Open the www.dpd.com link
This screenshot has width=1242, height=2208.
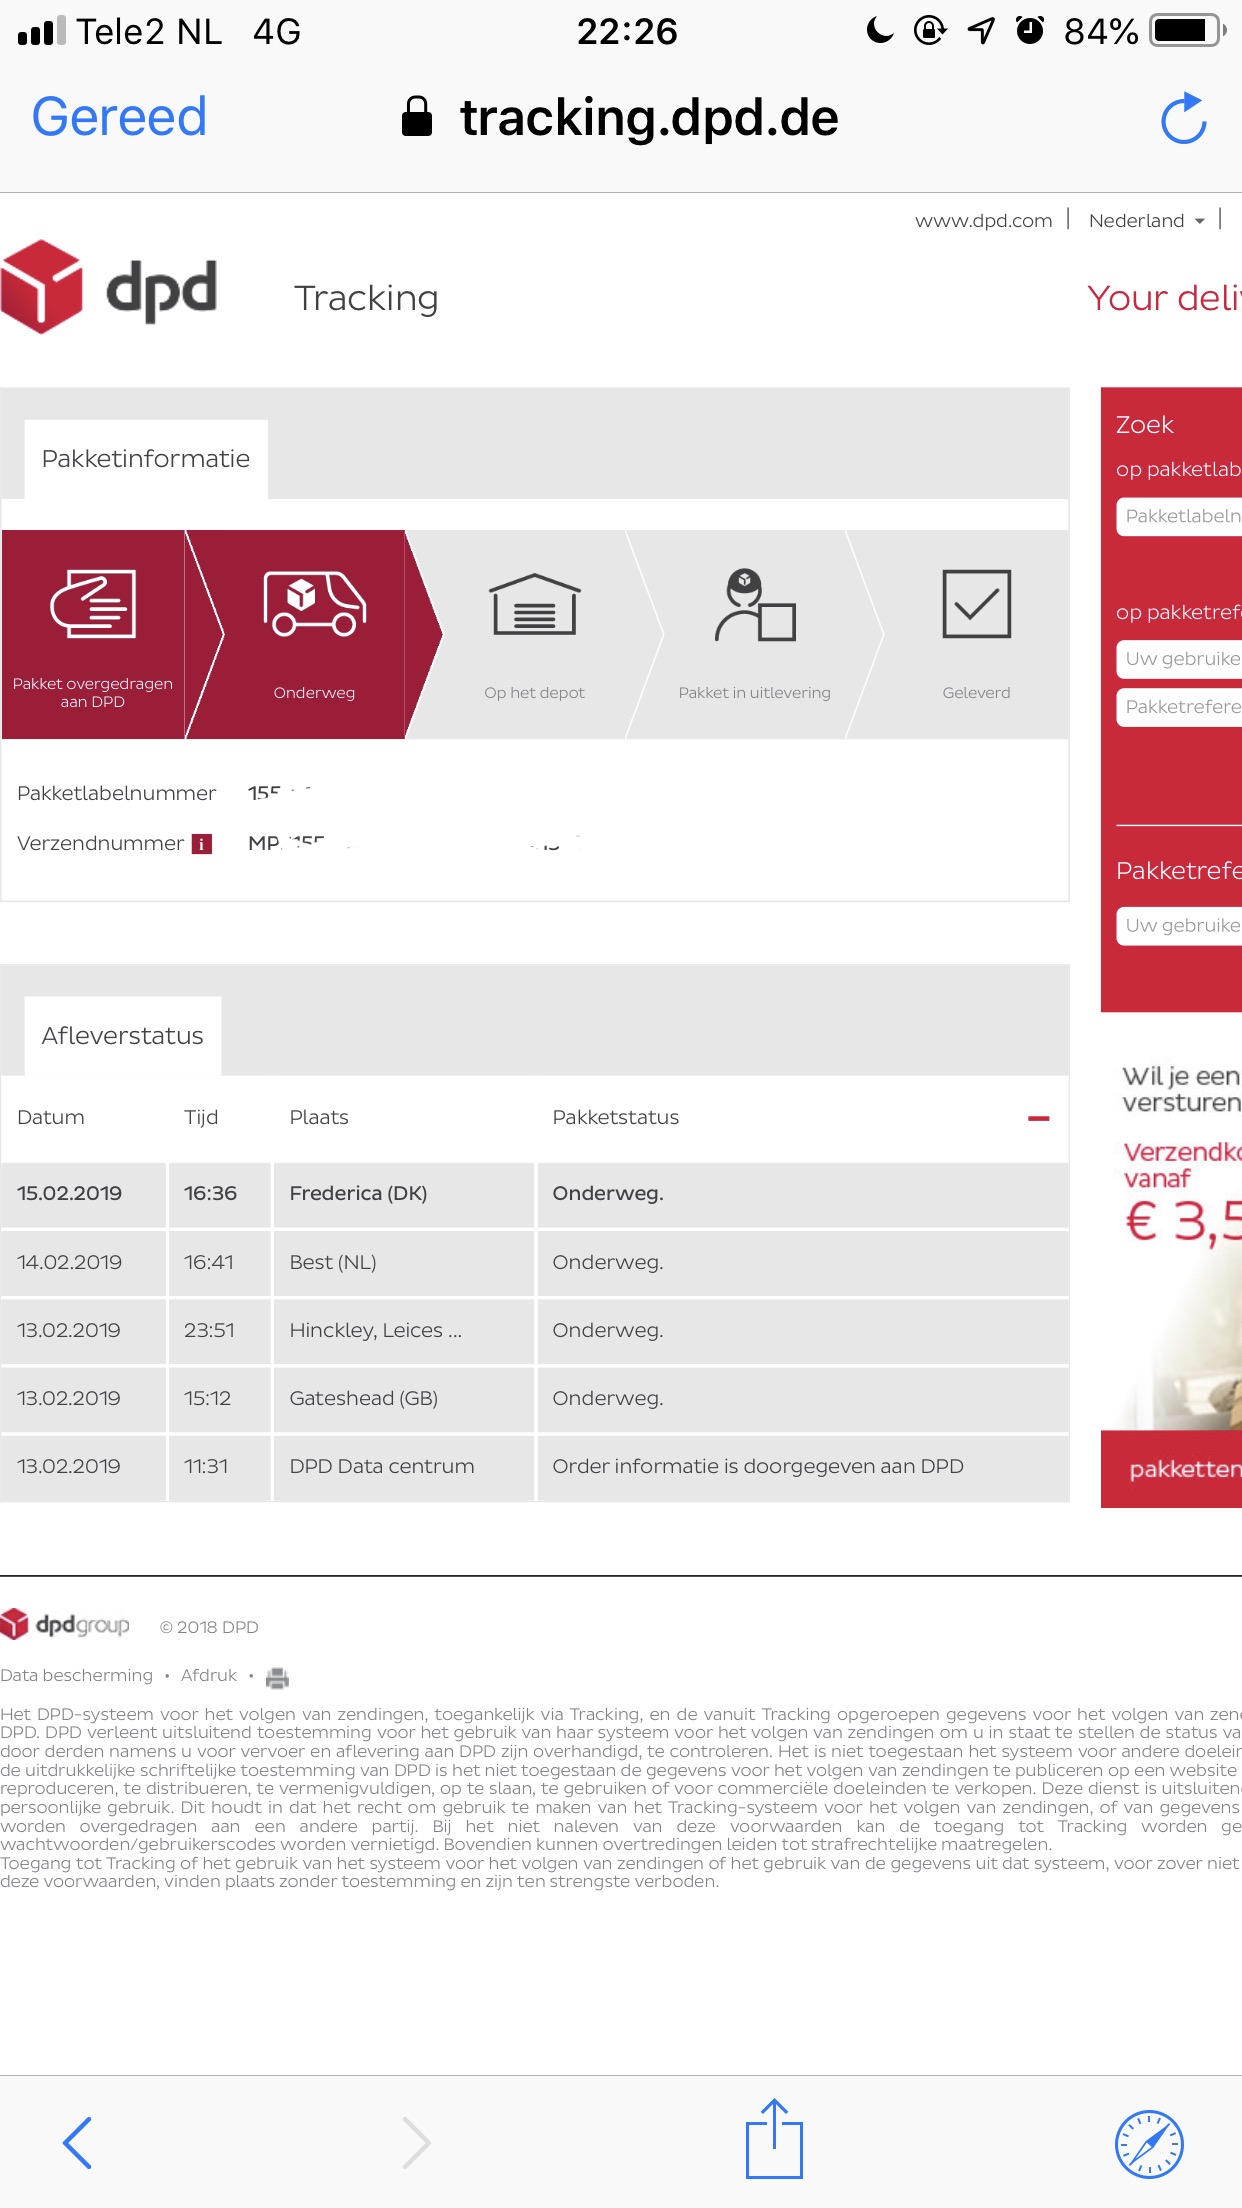point(983,221)
